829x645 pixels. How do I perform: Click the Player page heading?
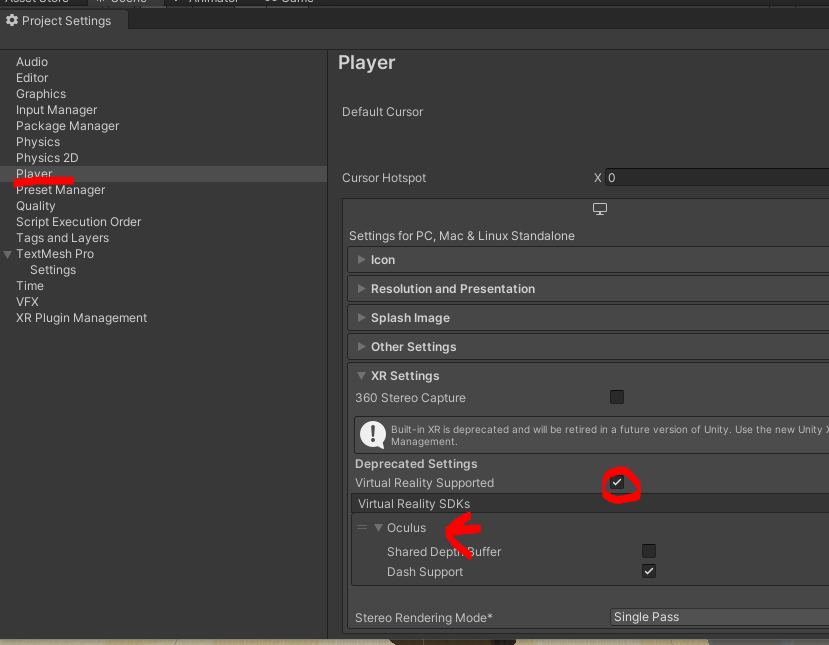point(366,62)
